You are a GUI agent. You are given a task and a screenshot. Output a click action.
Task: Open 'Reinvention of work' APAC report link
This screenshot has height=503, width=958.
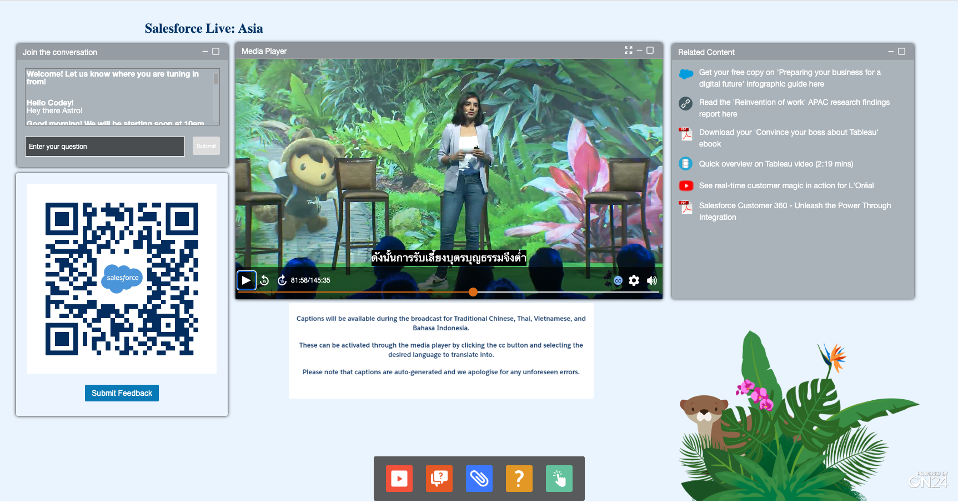794,108
